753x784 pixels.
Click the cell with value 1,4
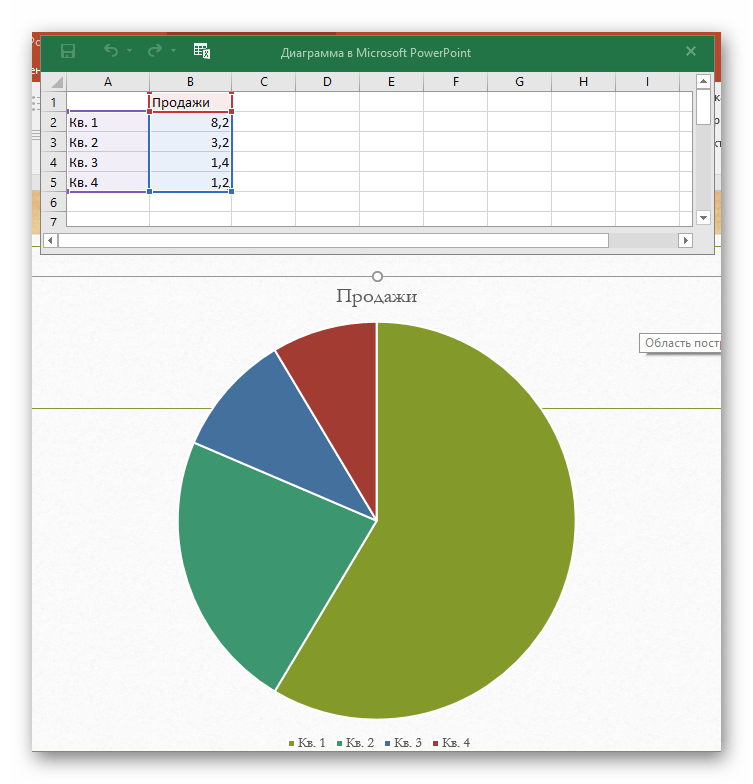click(x=190, y=162)
